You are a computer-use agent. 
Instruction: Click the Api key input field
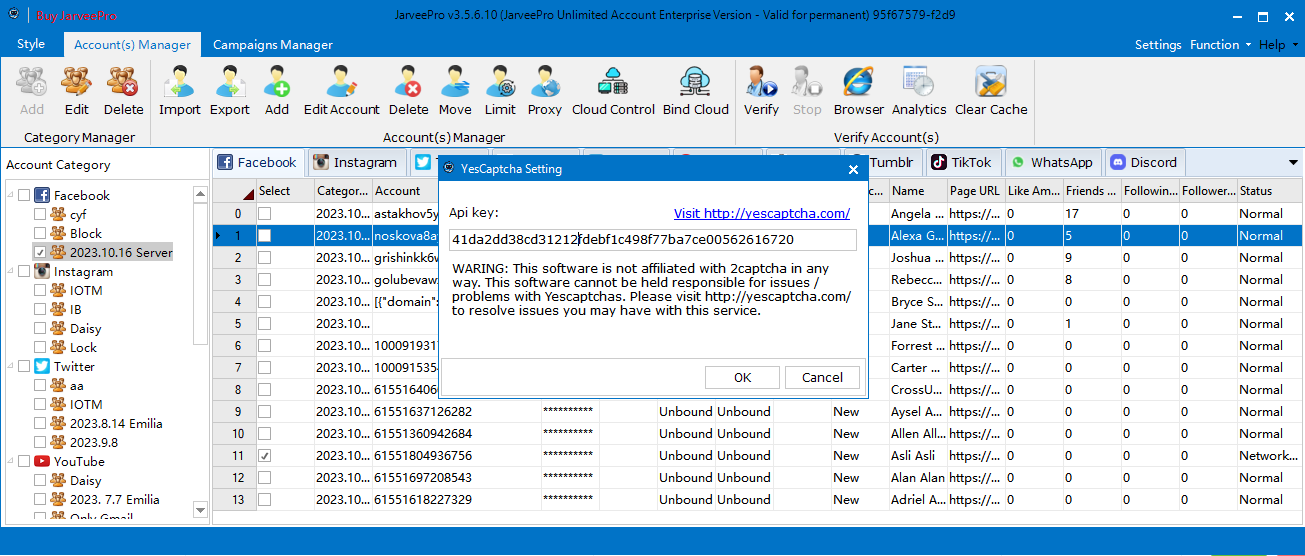(652, 240)
